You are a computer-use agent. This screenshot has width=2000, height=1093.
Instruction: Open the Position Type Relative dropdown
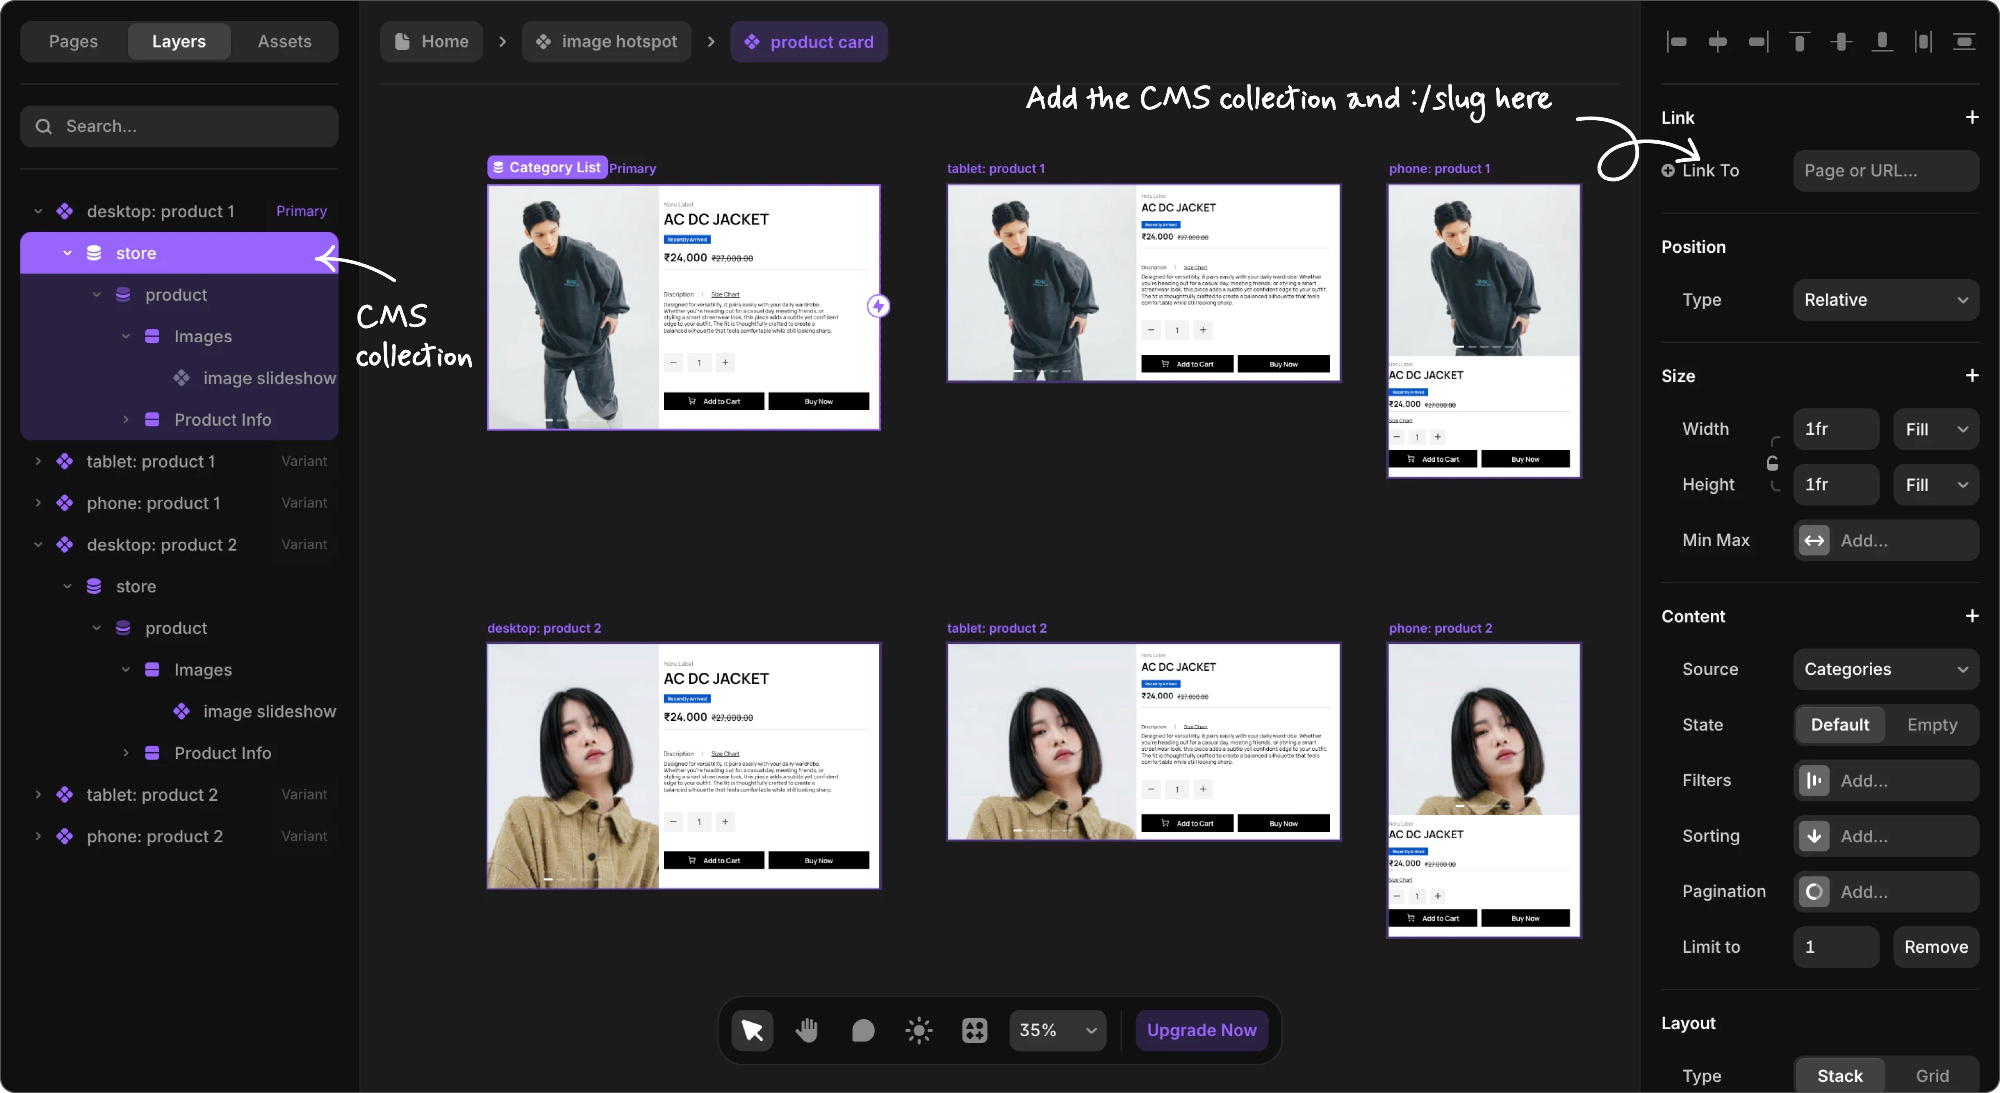click(x=1885, y=300)
